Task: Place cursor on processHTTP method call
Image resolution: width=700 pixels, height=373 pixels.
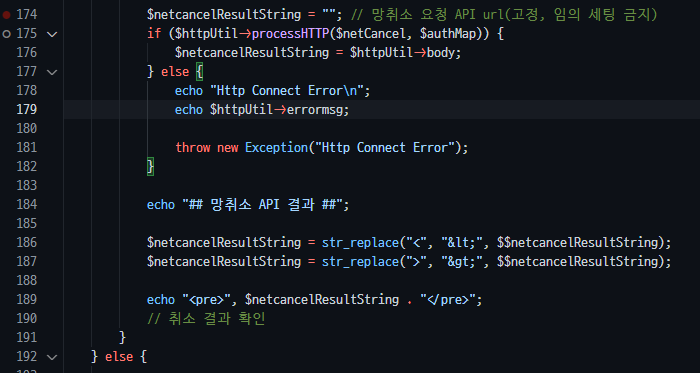Action: 291,34
